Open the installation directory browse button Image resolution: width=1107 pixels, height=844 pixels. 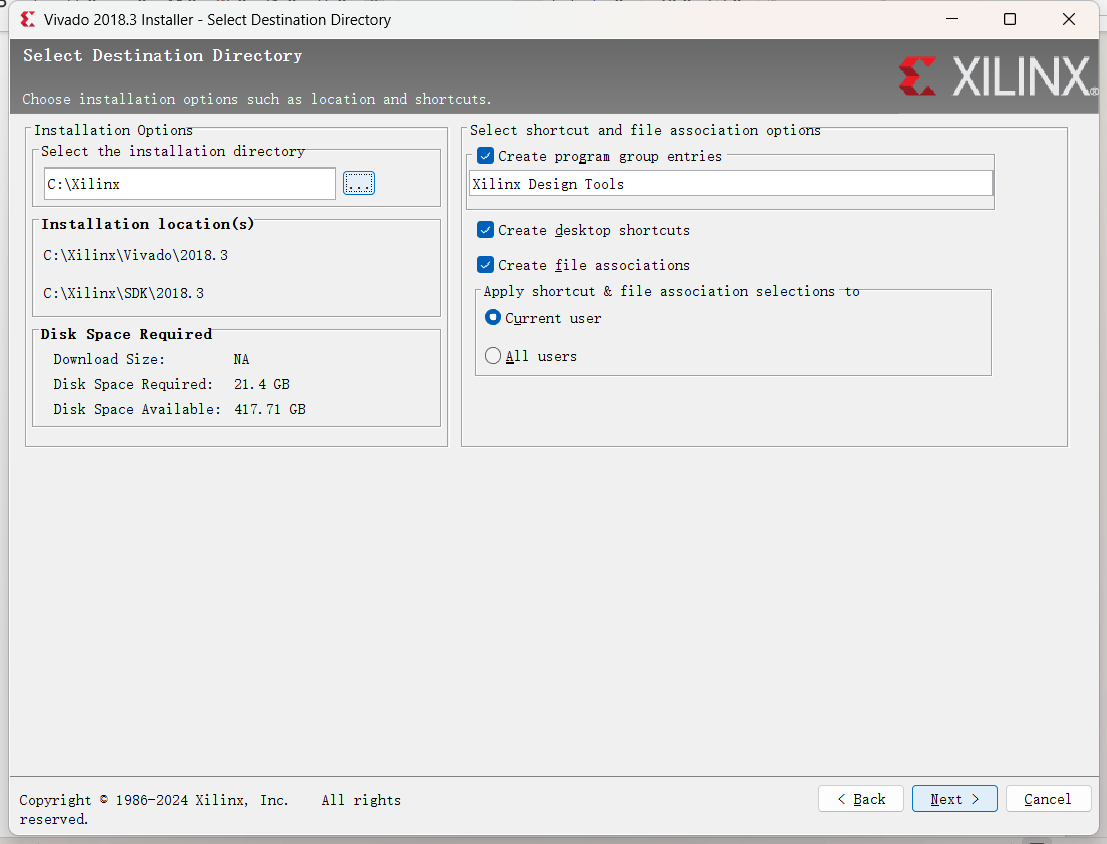pyautogui.click(x=359, y=184)
